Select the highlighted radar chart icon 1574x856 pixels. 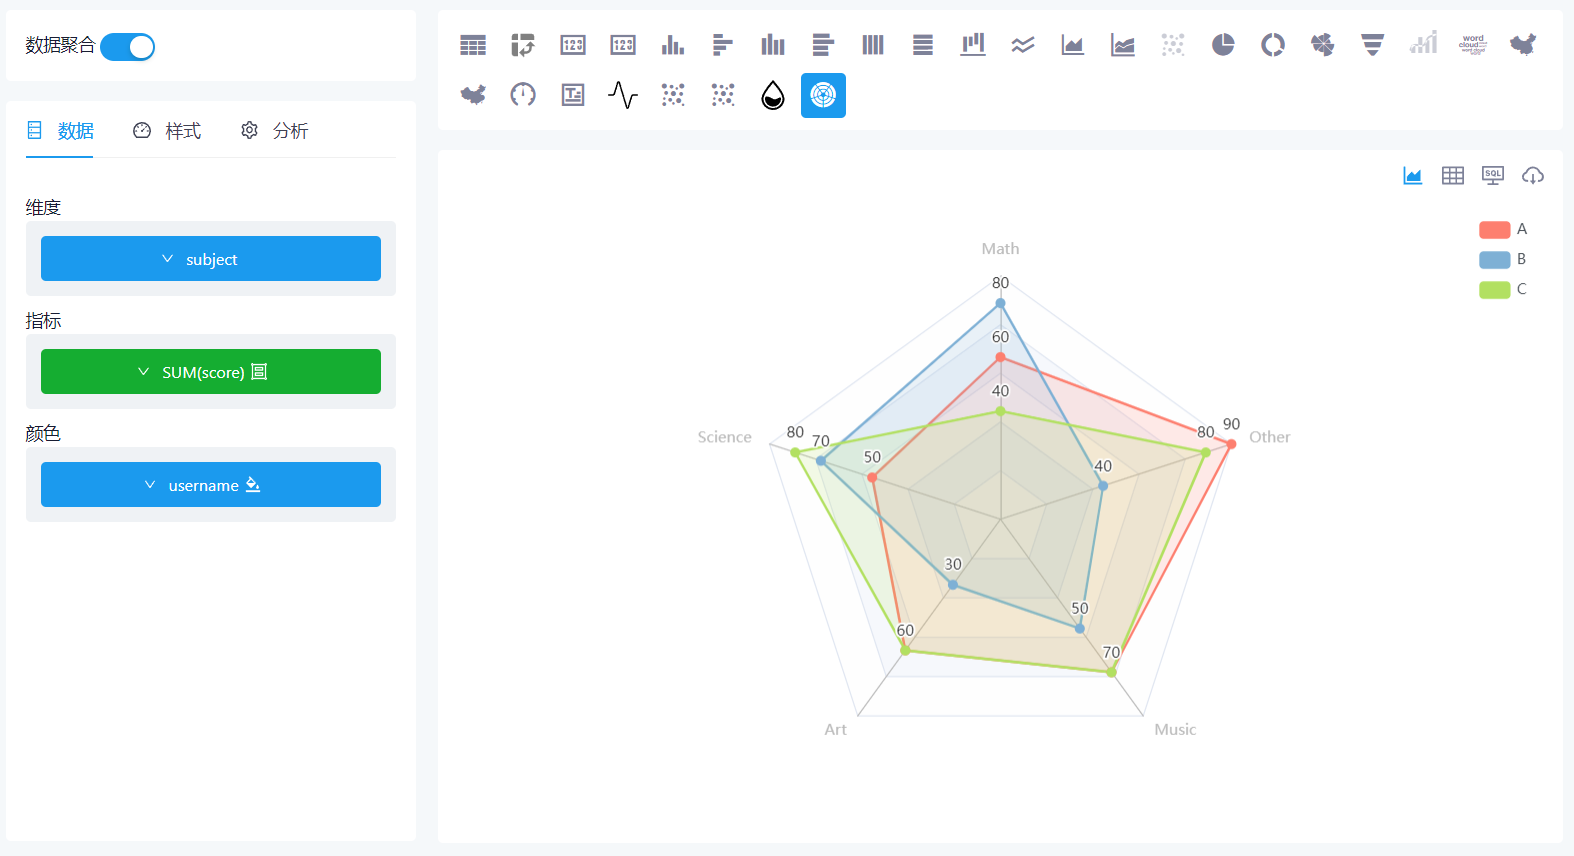823,95
